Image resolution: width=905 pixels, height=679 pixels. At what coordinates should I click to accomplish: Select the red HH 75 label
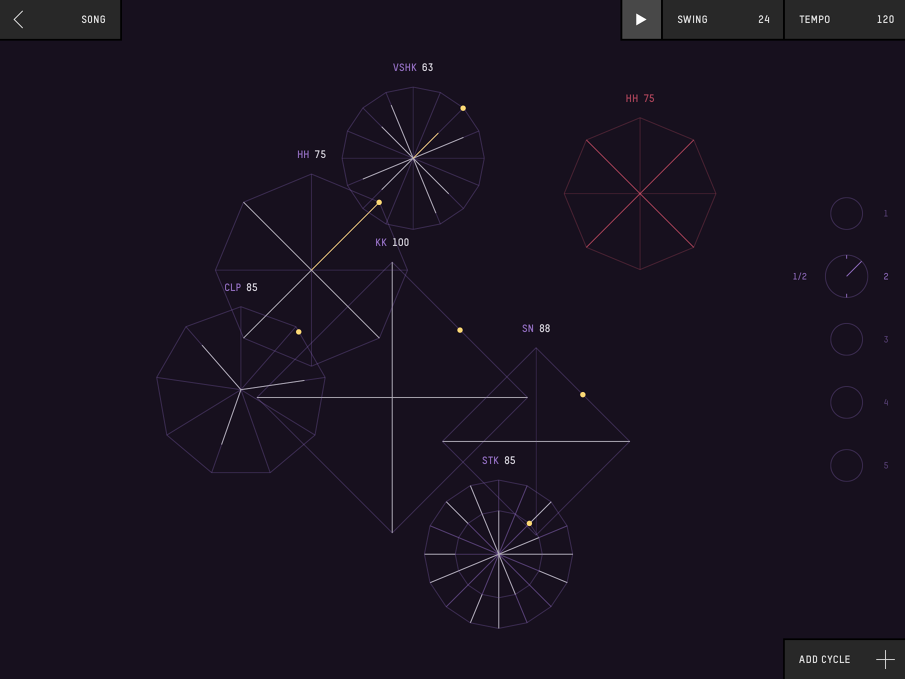coord(640,99)
